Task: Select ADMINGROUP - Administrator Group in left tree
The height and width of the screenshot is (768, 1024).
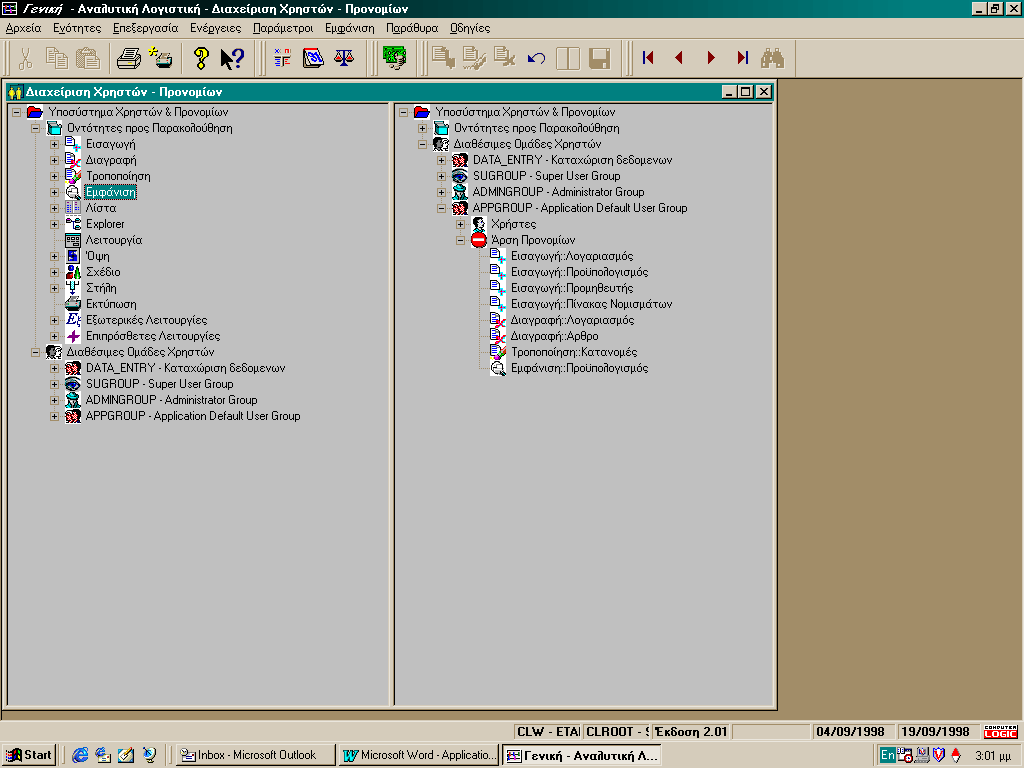Action: tap(171, 400)
